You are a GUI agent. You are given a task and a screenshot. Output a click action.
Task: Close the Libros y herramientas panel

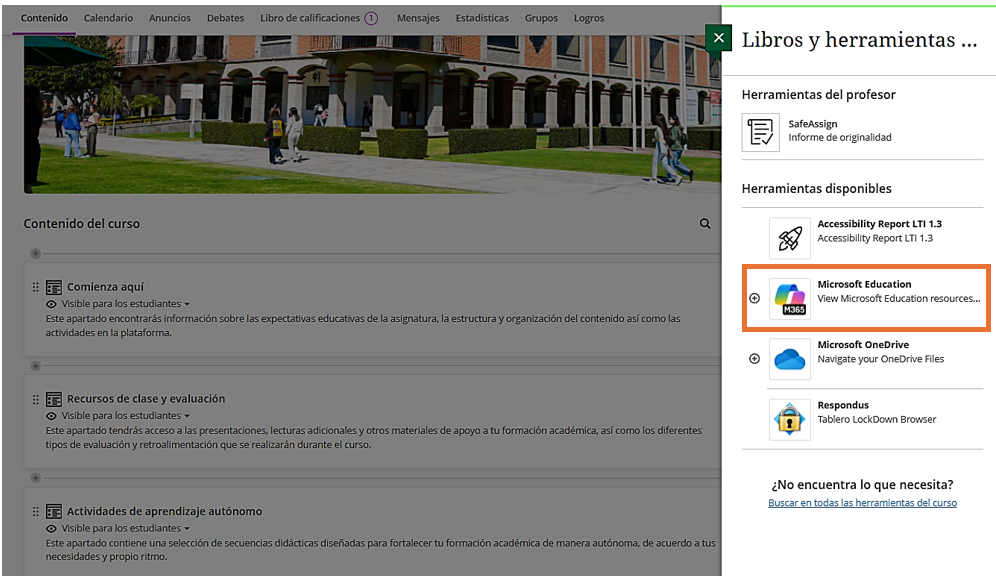click(x=718, y=38)
